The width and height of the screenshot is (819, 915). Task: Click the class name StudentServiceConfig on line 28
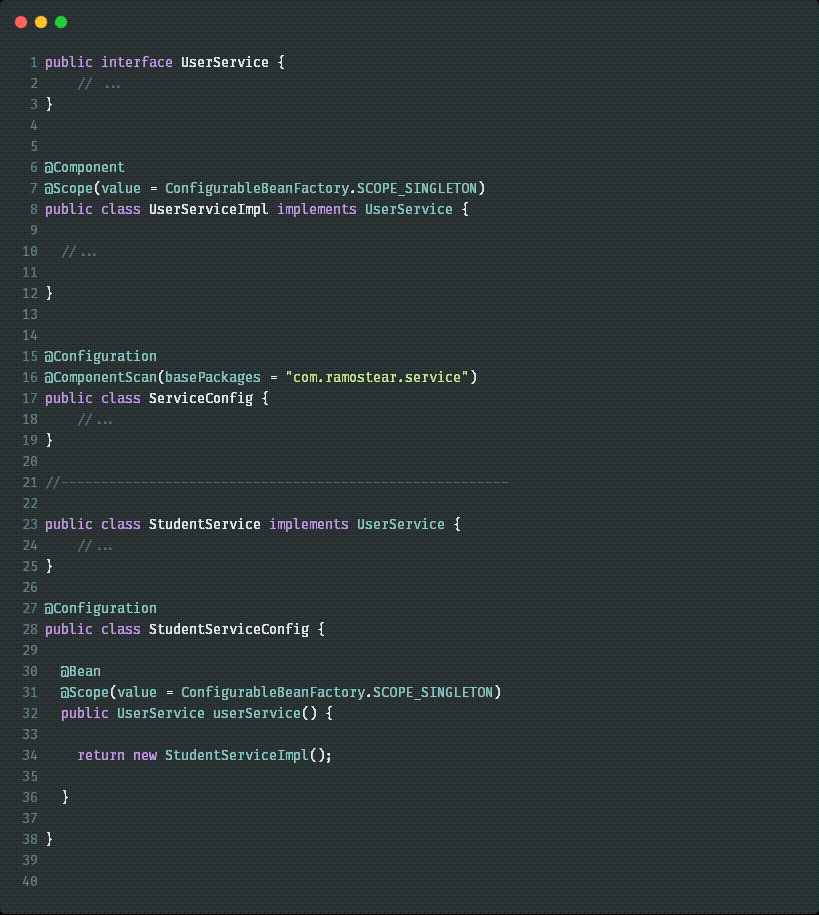pos(229,630)
